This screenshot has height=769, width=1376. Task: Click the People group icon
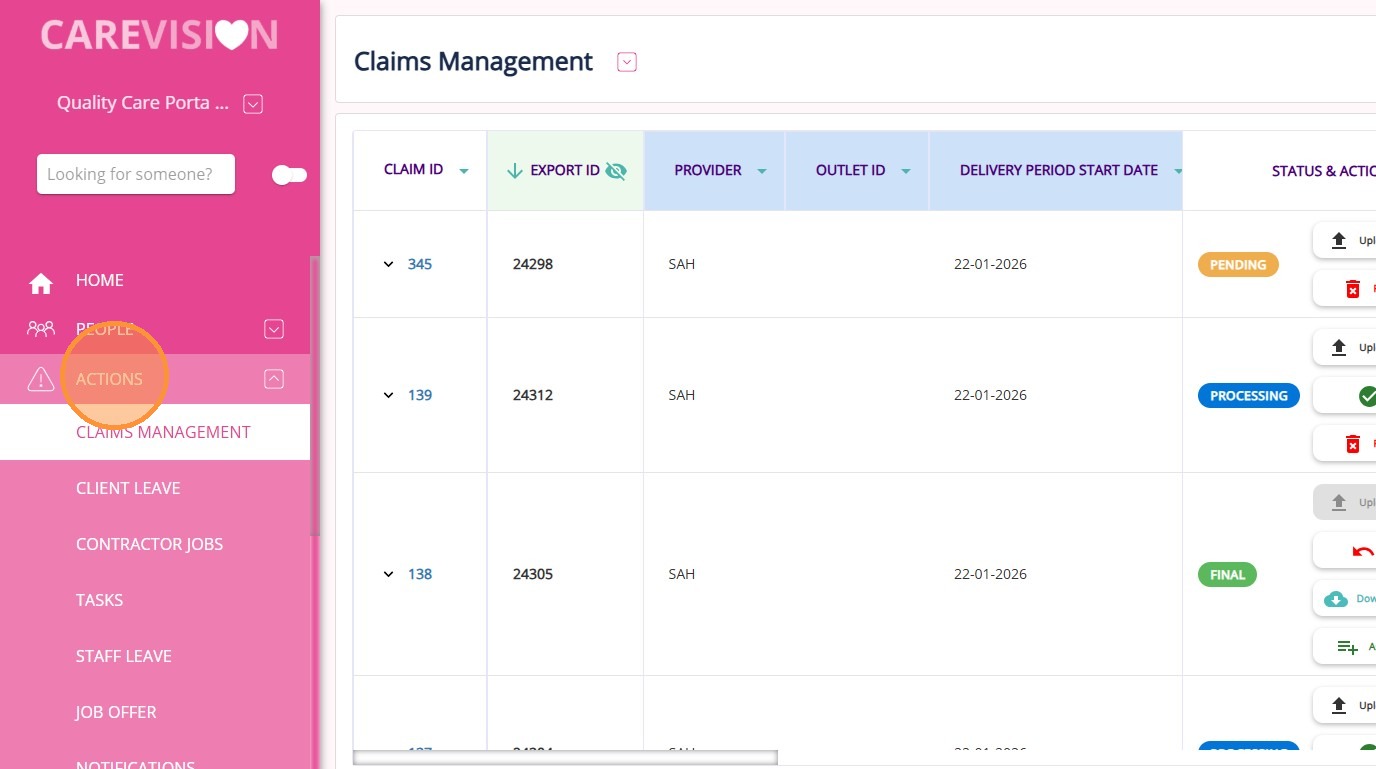click(41, 328)
